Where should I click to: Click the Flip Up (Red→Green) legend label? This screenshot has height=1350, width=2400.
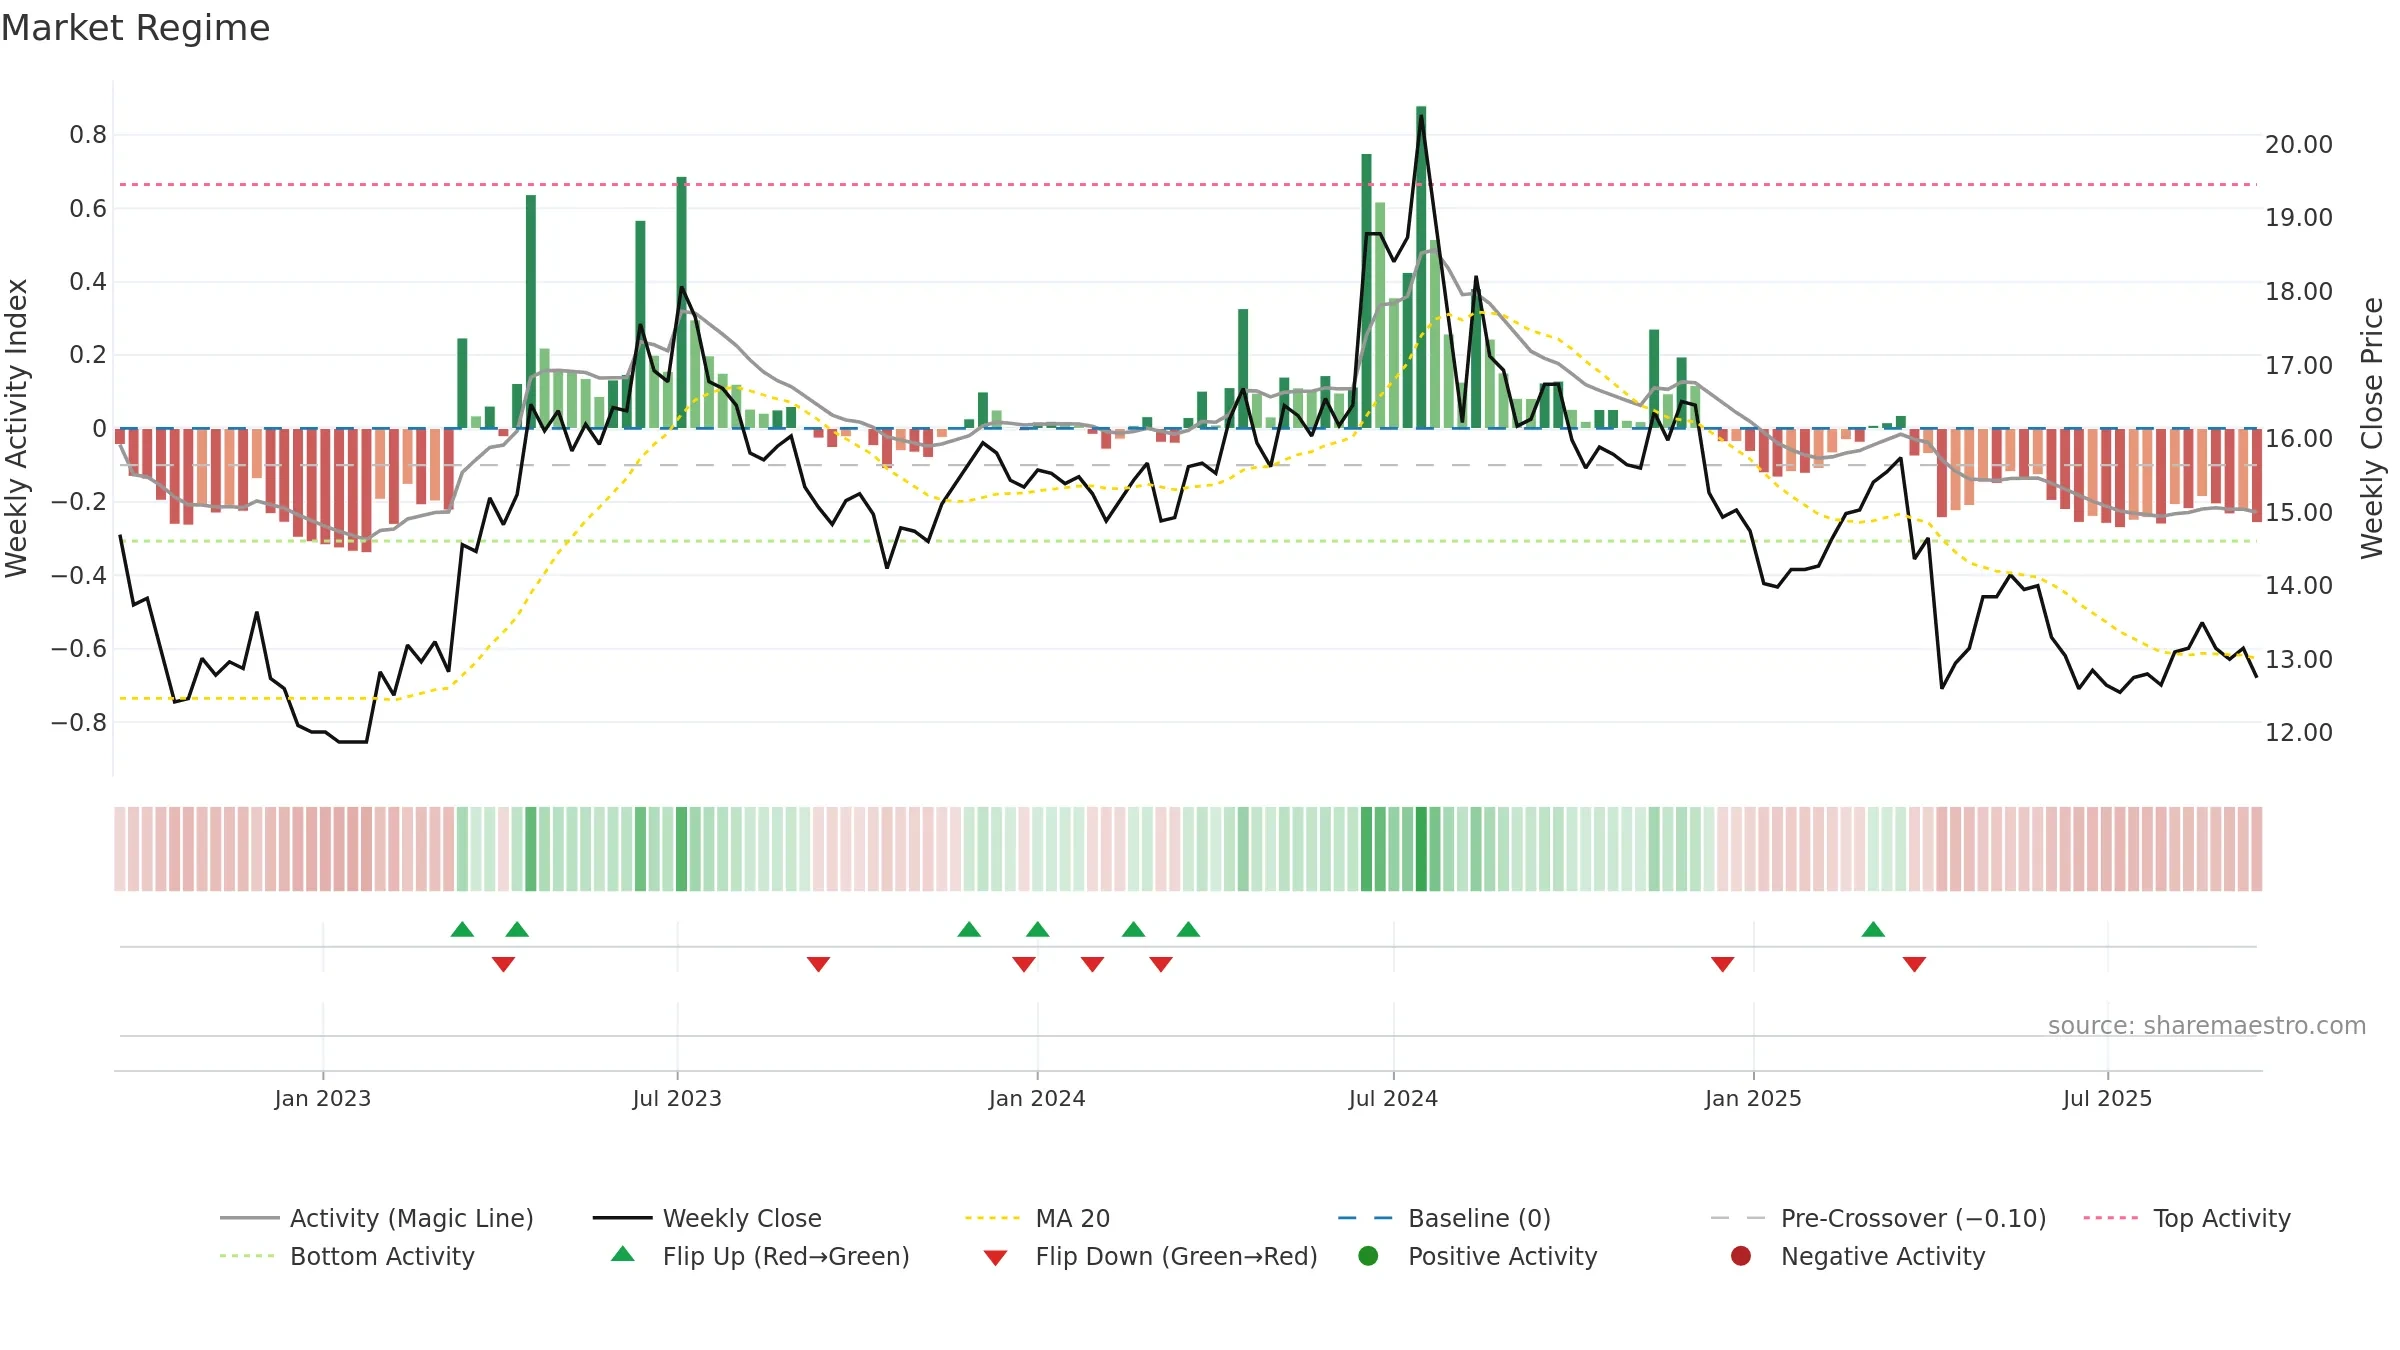tap(786, 1256)
